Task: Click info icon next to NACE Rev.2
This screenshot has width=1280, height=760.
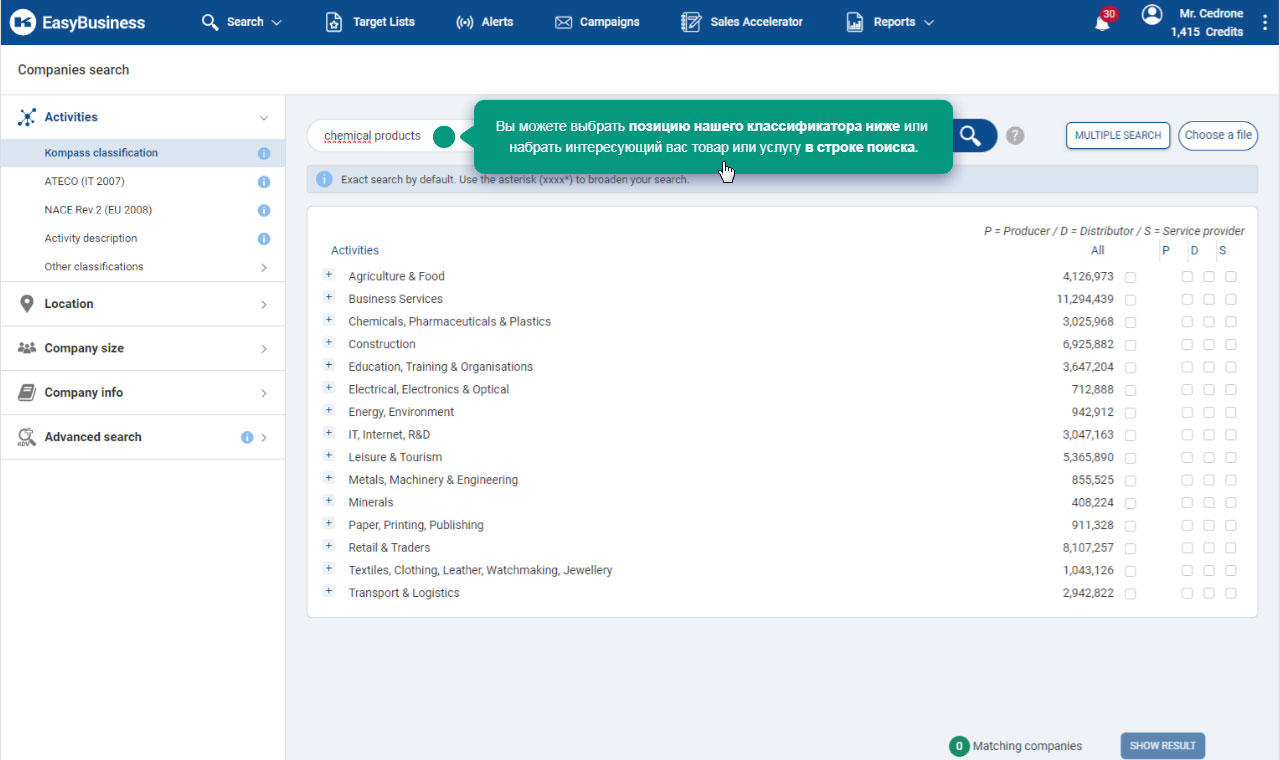Action: [264, 210]
